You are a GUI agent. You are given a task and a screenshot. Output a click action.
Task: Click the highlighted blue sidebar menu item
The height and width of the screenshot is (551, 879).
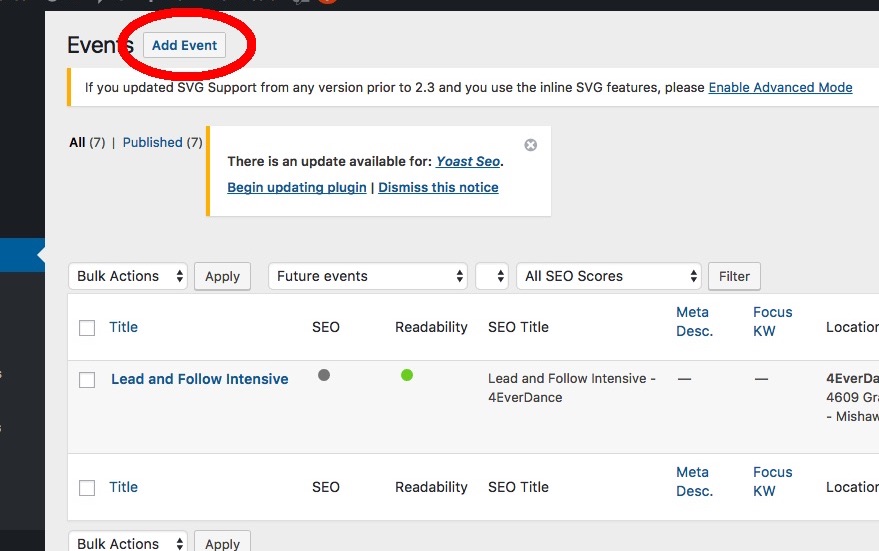click(22, 255)
